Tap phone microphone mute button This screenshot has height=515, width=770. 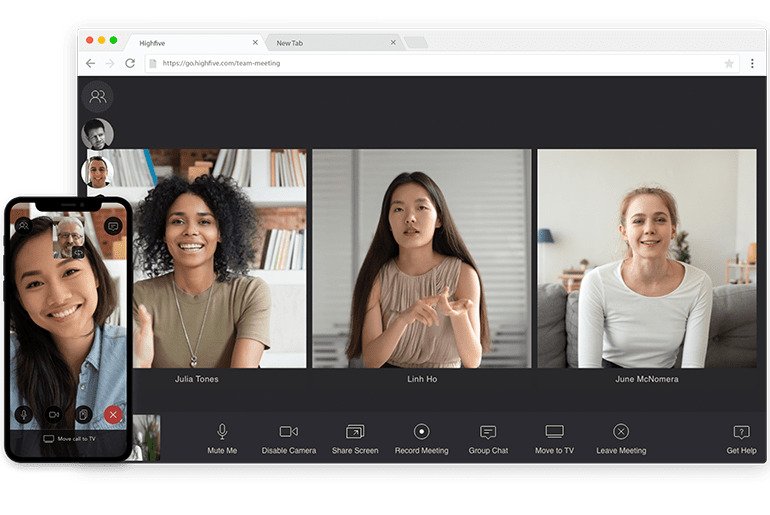(x=23, y=414)
